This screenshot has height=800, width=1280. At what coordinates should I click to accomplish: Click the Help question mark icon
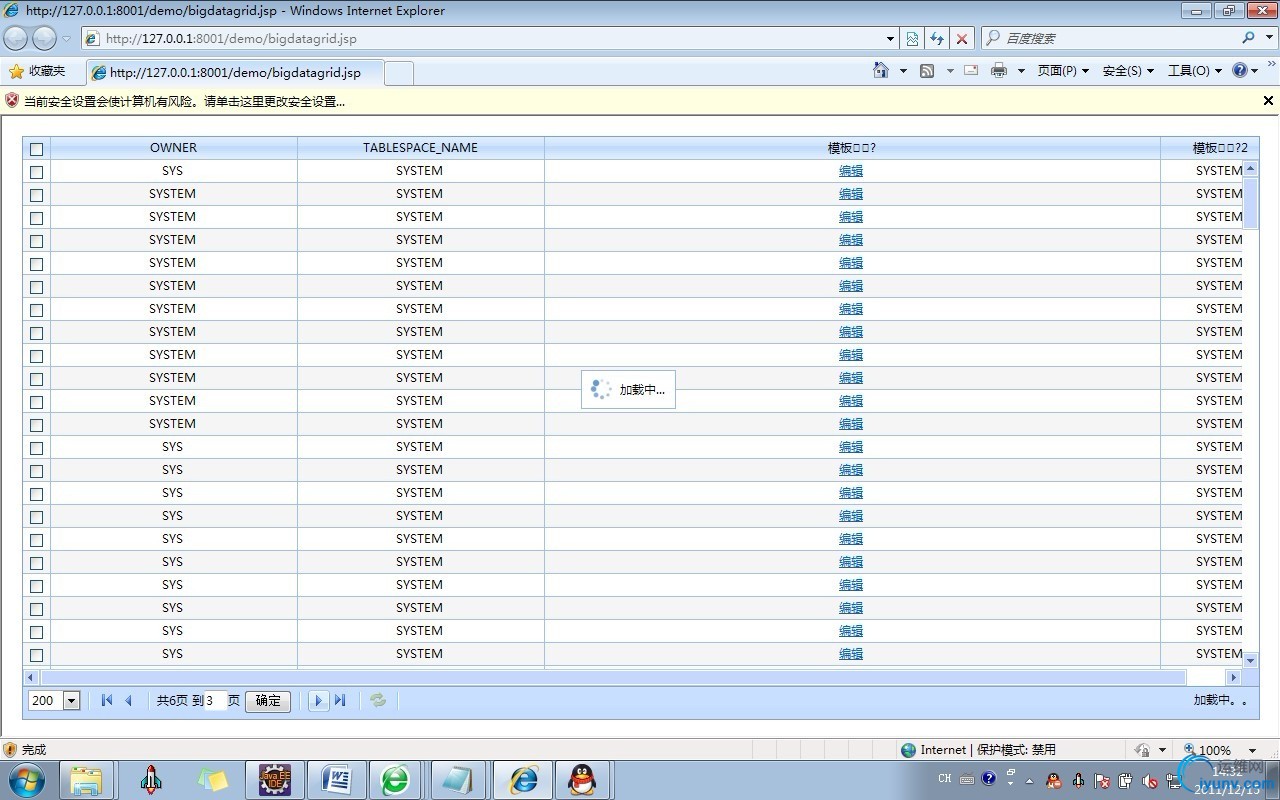(1240, 70)
